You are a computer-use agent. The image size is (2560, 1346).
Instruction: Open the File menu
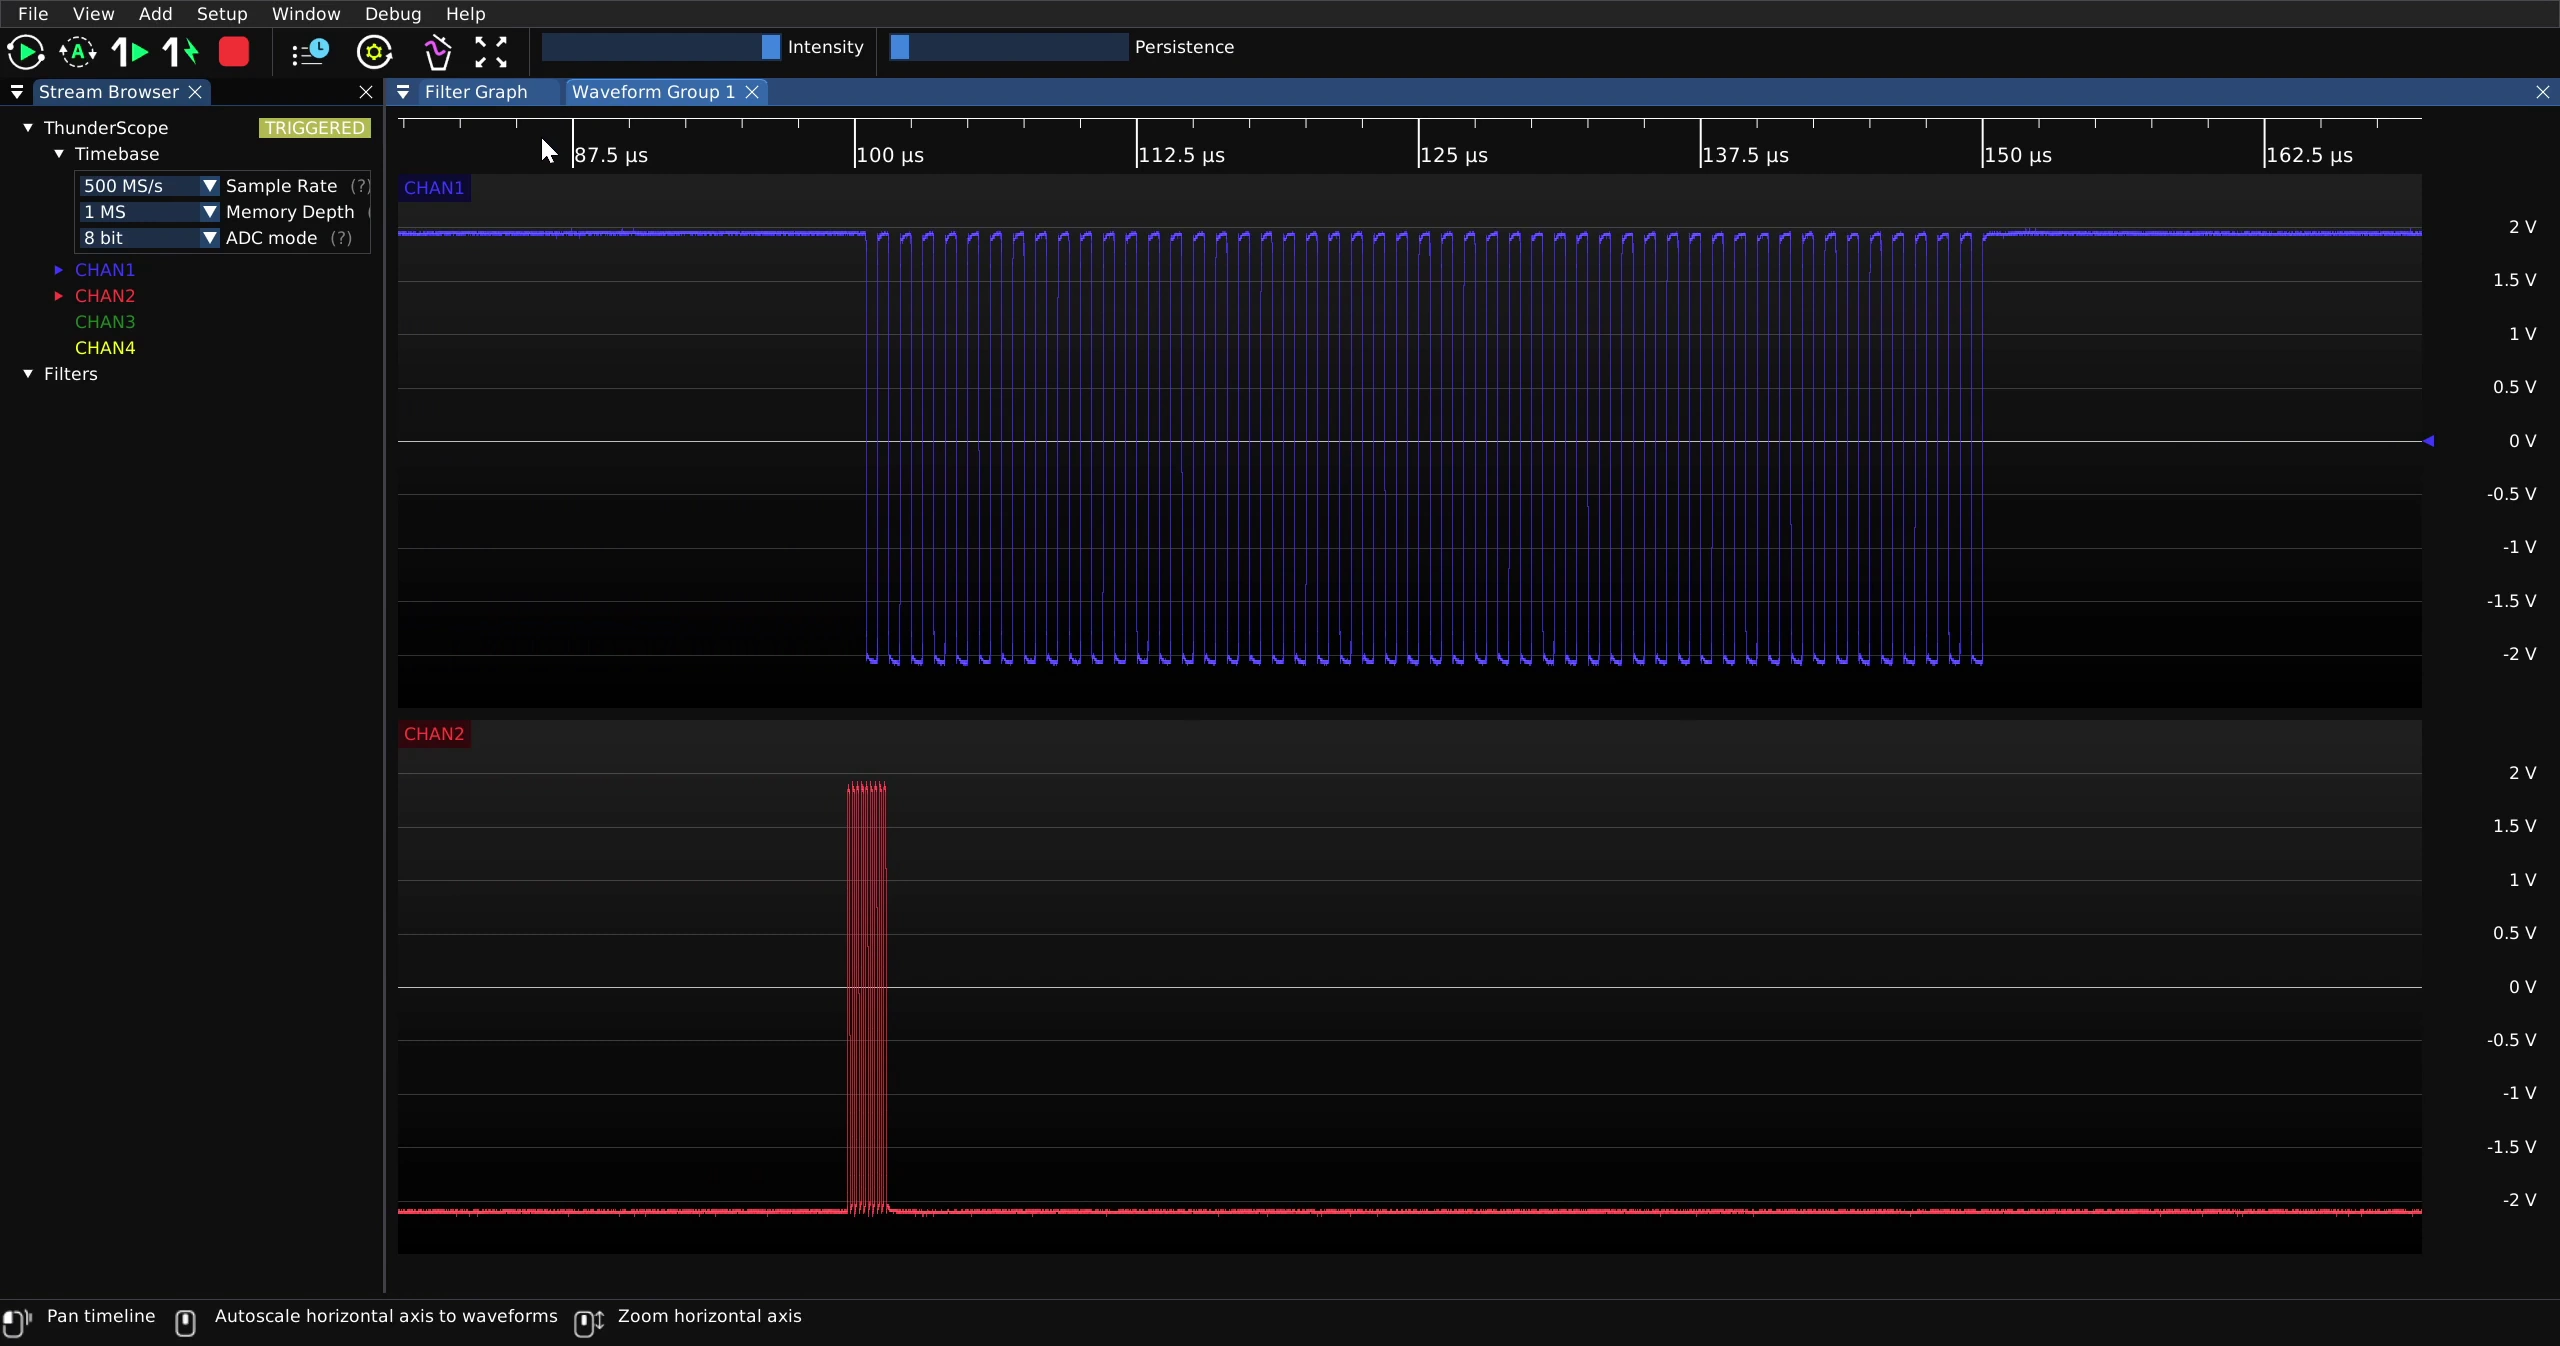(33, 14)
